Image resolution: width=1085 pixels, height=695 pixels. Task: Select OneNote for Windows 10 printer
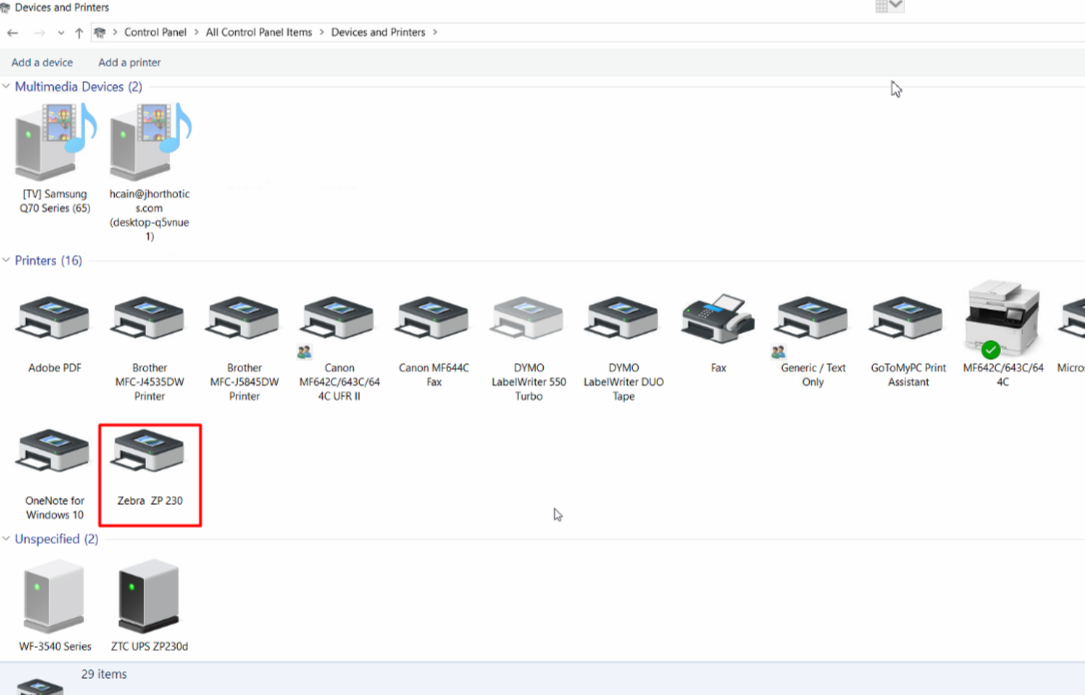pyautogui.click(x=55, y=474)
